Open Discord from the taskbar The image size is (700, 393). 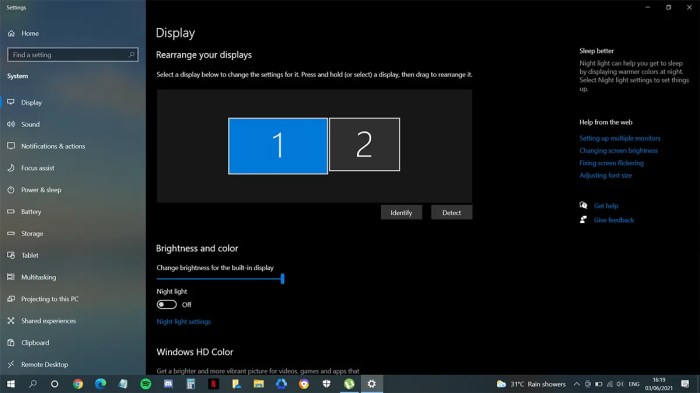tap(168, 384)
